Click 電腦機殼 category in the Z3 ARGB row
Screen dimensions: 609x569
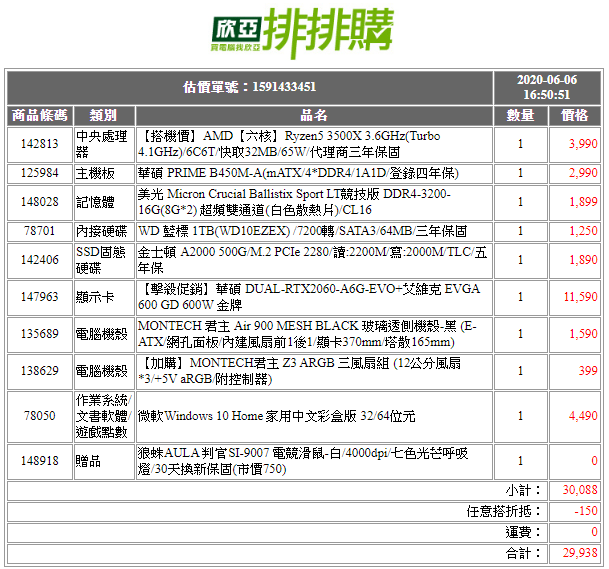coord(104,371)
